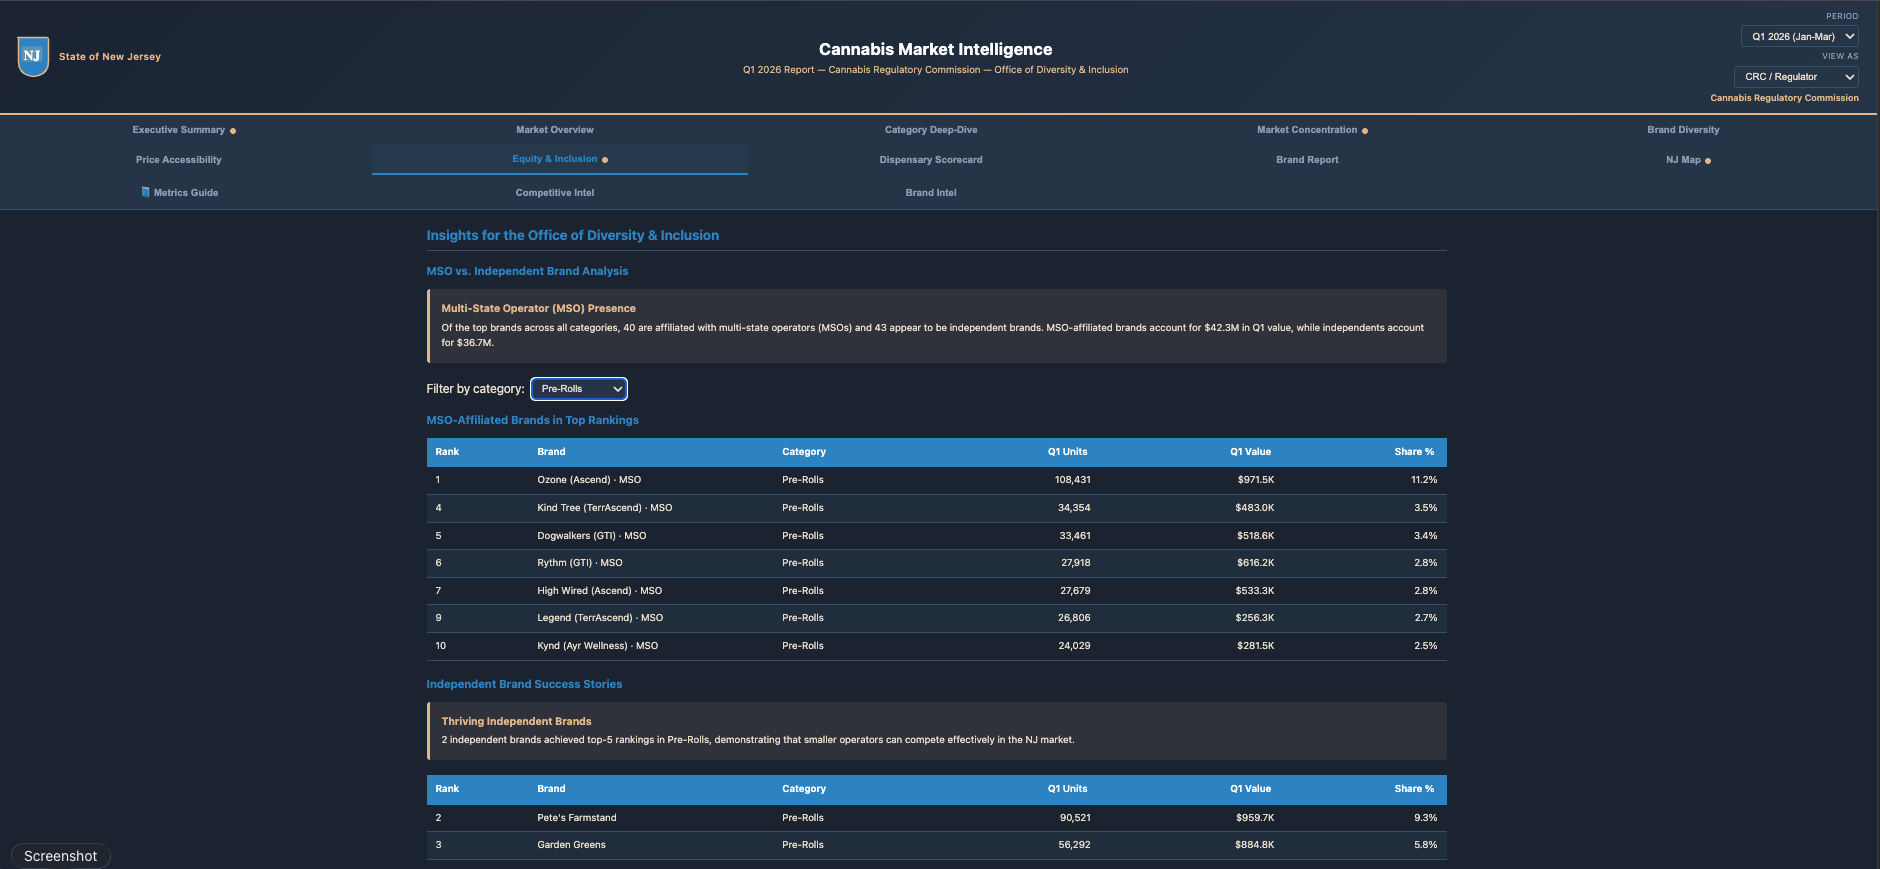Click the NJ state shield logo
1880x869 pixels.
coord(33,56)
